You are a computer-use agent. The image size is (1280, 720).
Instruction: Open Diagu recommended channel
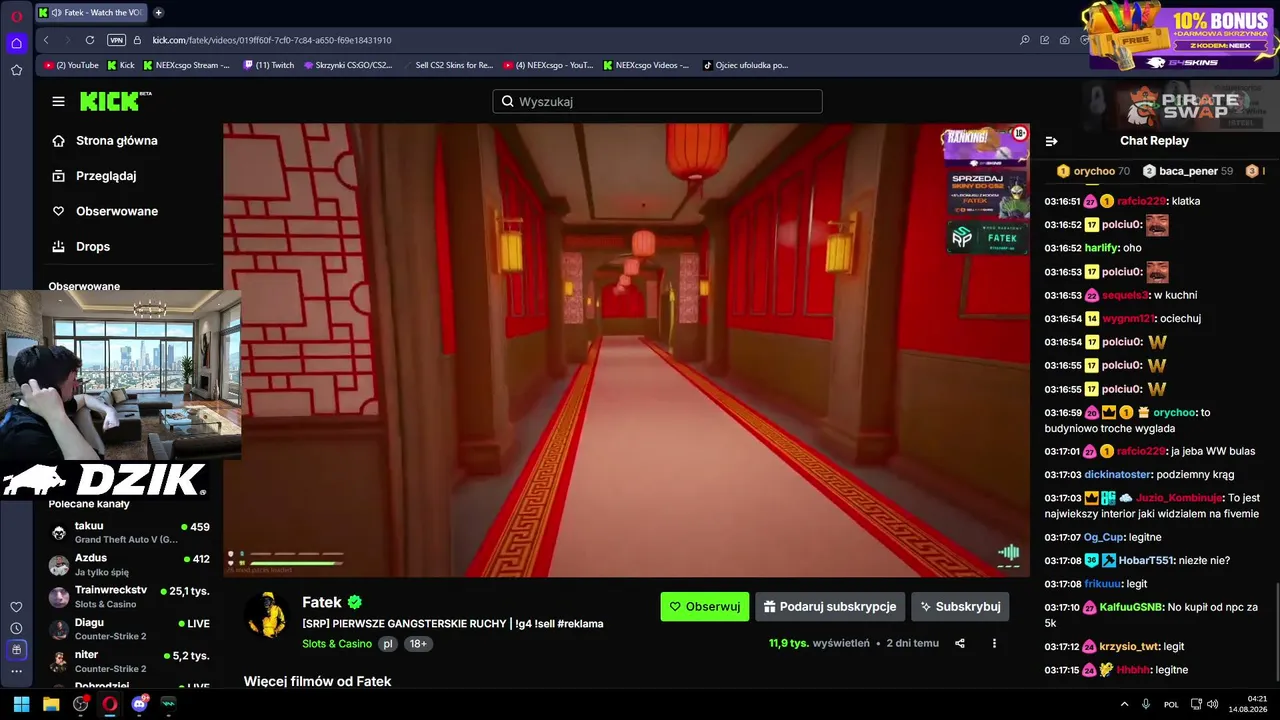(x=130, y=629)
